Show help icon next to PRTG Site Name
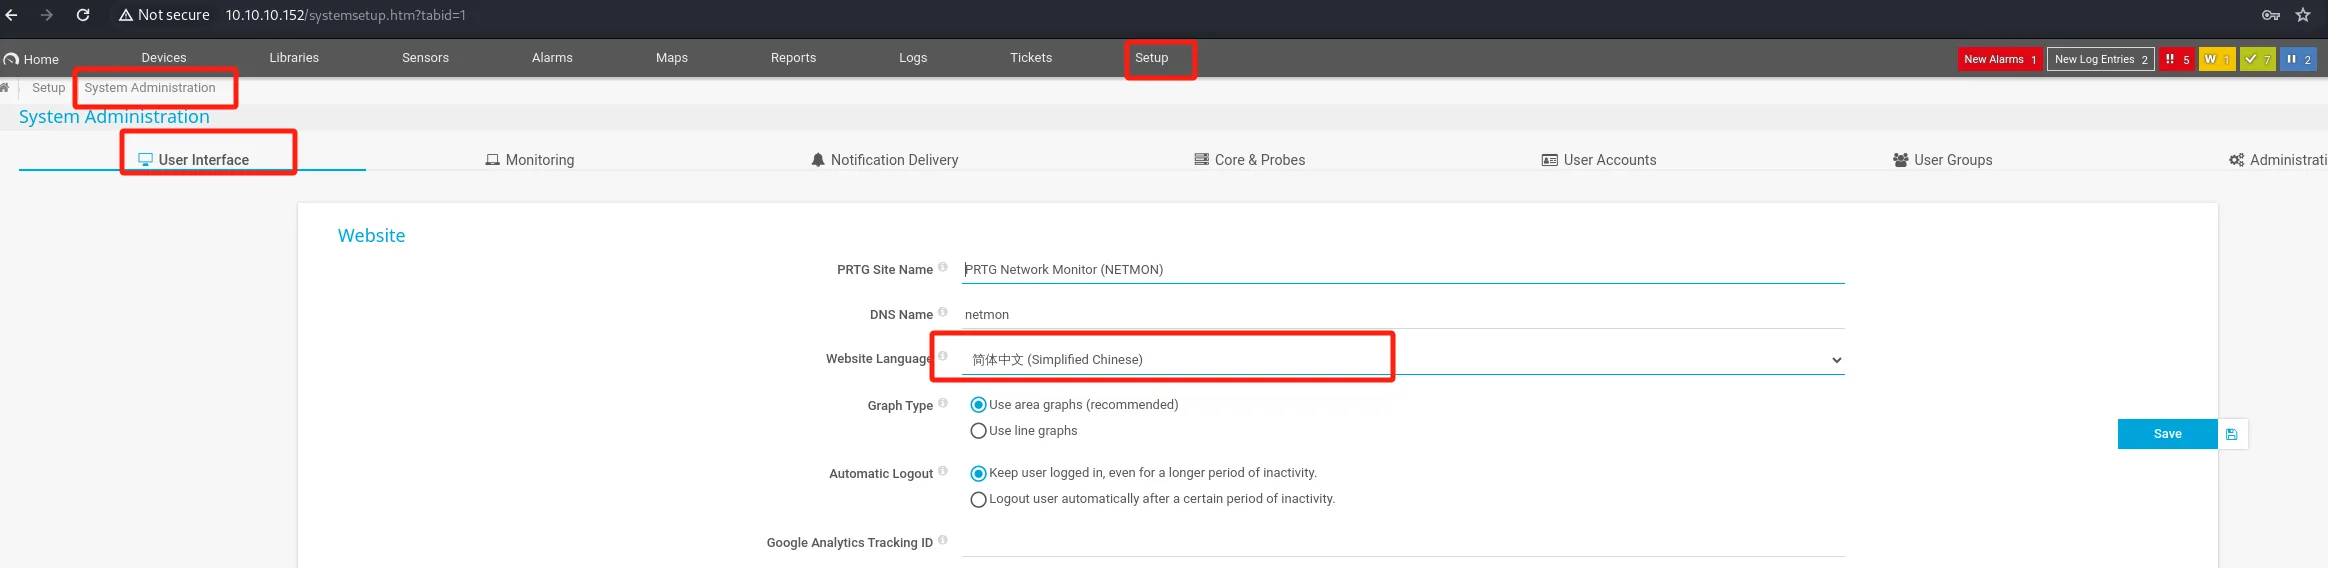Image resolution: width=2328 pixels, height=568 pixels. pos(943,267)
